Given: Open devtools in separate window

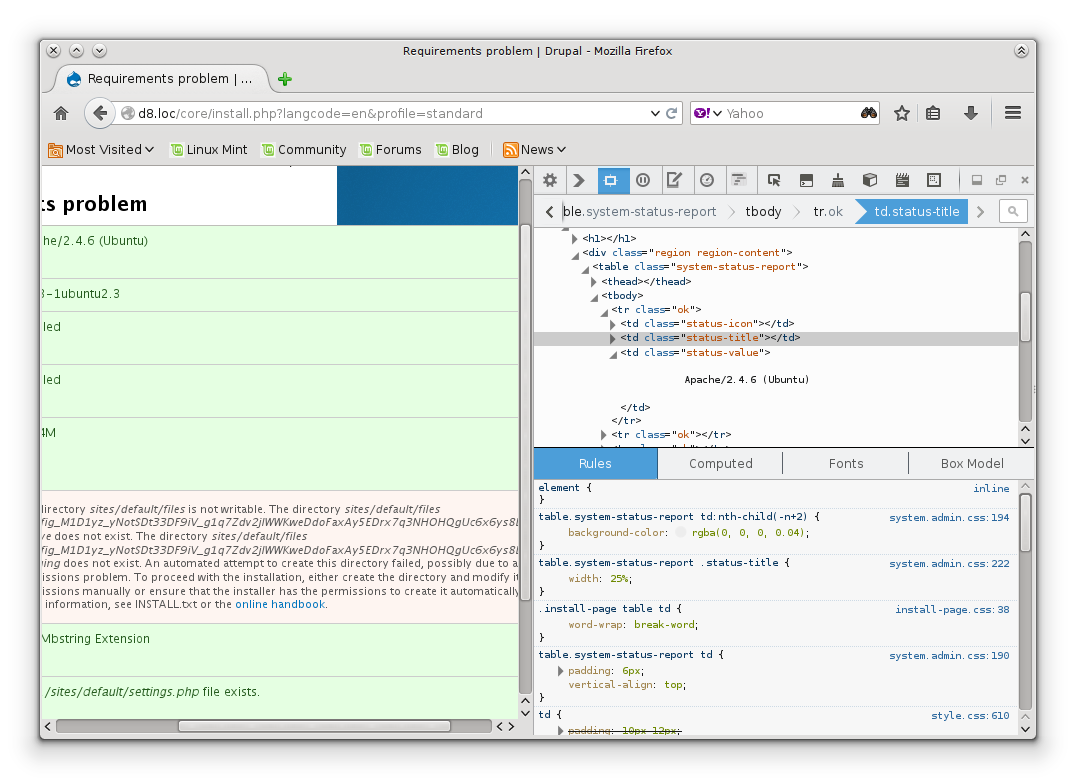Looking at the screenshot, I should 1001,181.
